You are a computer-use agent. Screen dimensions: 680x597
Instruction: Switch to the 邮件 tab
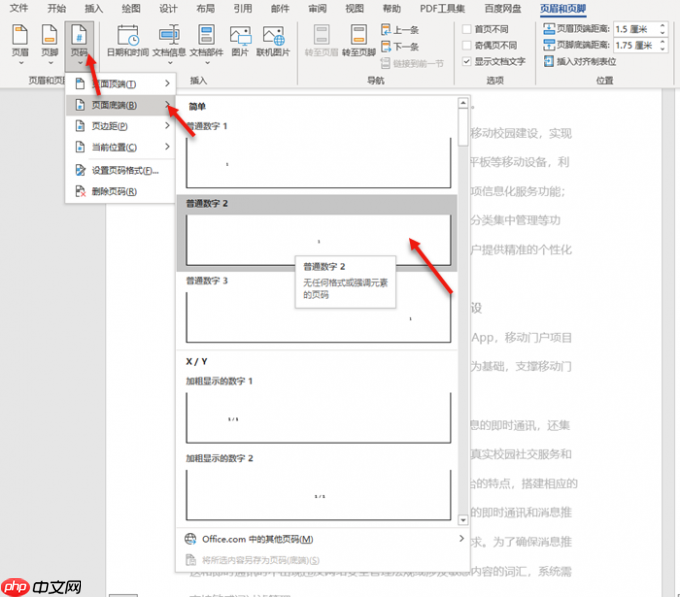click(x=280, y=8)
